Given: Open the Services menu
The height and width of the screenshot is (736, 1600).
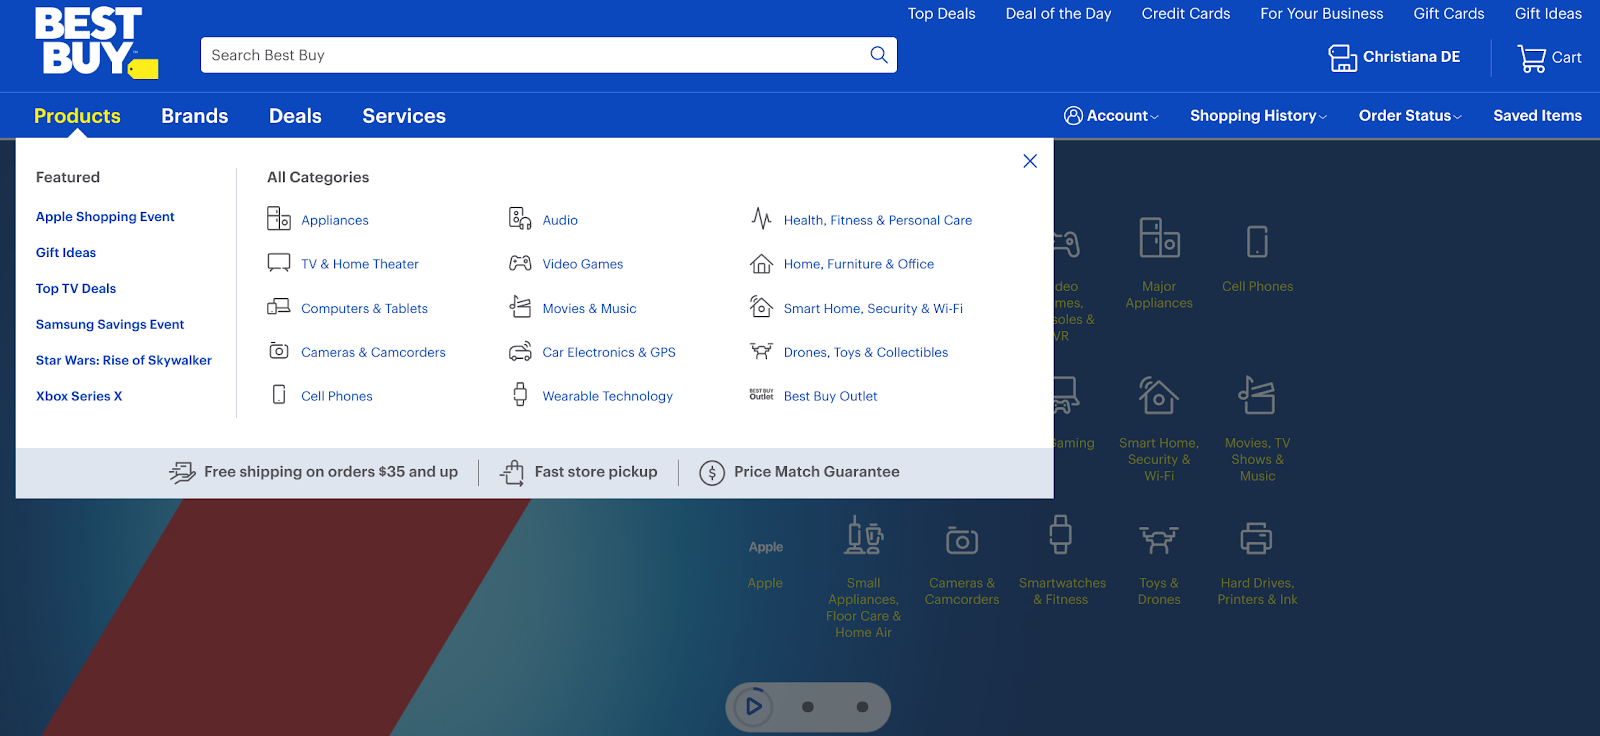Looking at the screenshot, I should coord(404,116).
